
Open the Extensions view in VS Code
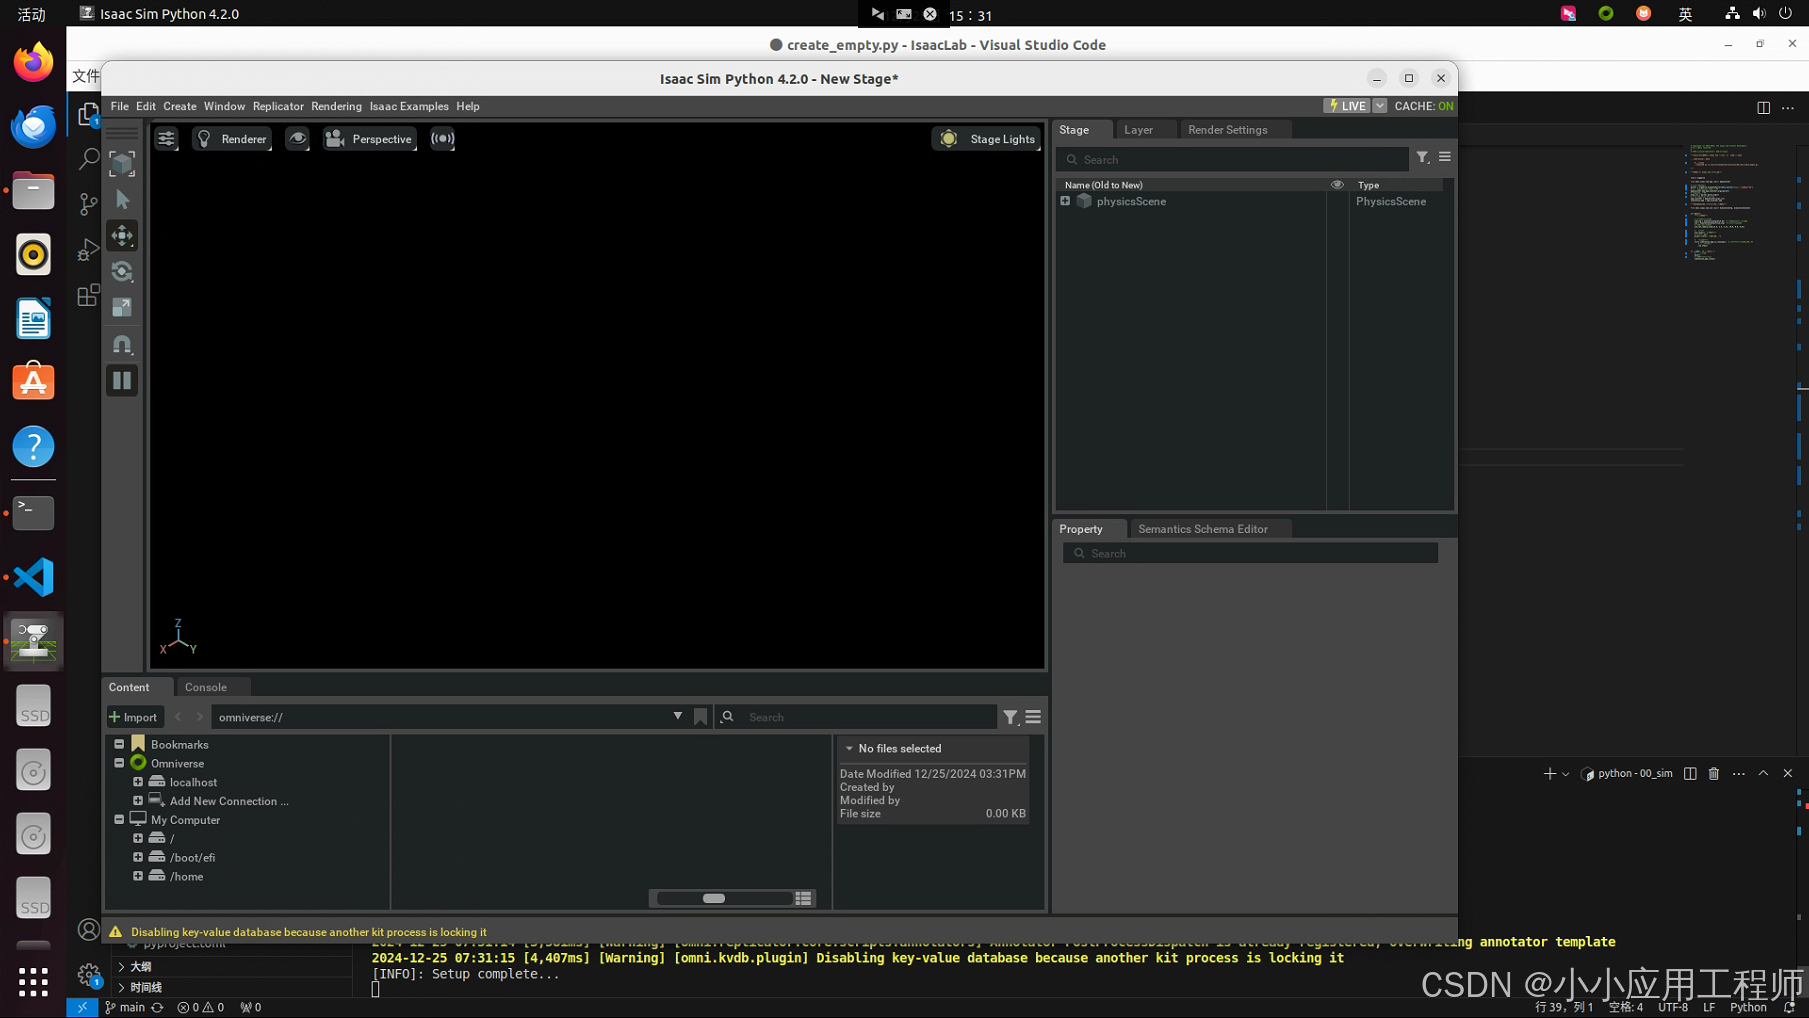[x=88, y=295]
